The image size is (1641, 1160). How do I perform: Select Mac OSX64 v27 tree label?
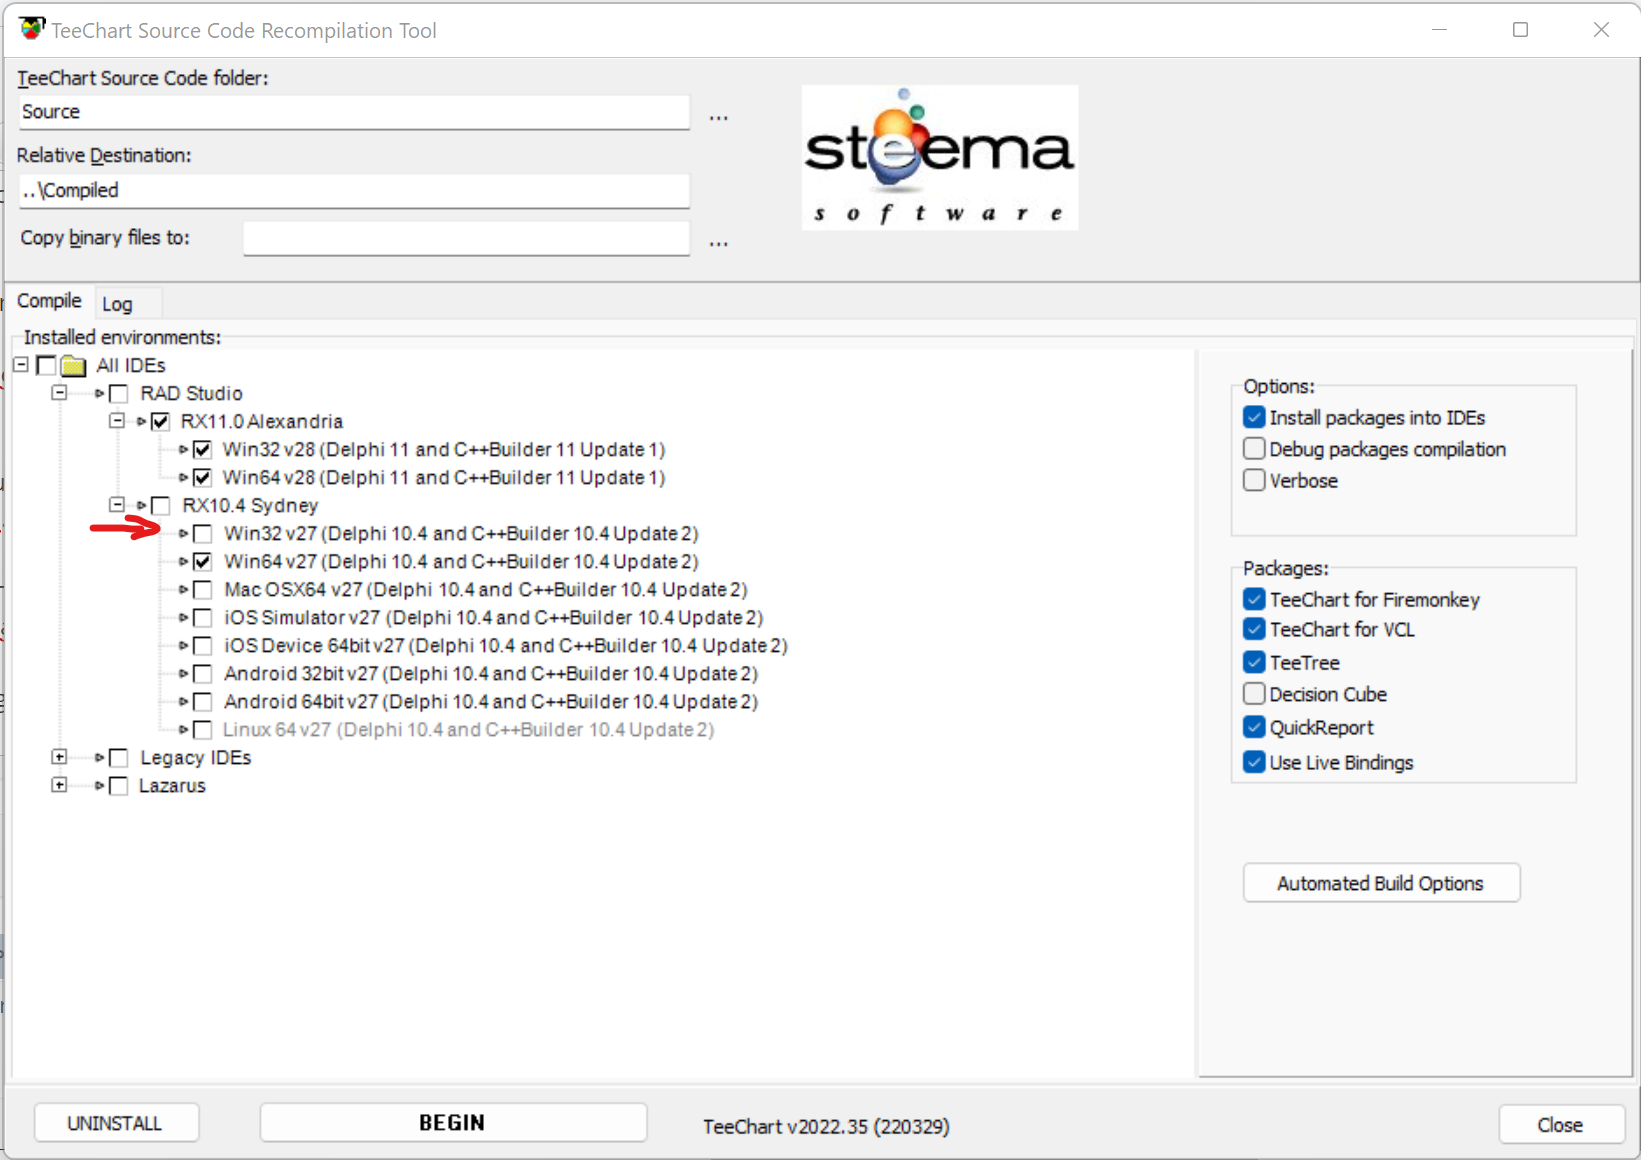click(x=486, y=590)
